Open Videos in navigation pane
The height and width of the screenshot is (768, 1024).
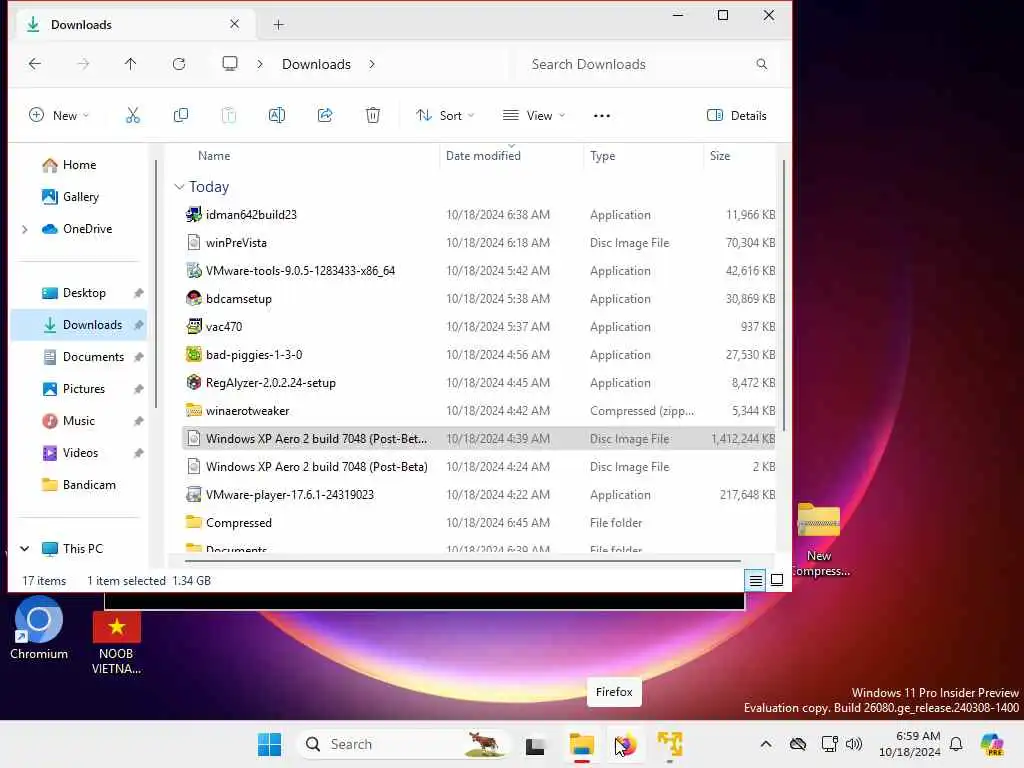[80, 453]
